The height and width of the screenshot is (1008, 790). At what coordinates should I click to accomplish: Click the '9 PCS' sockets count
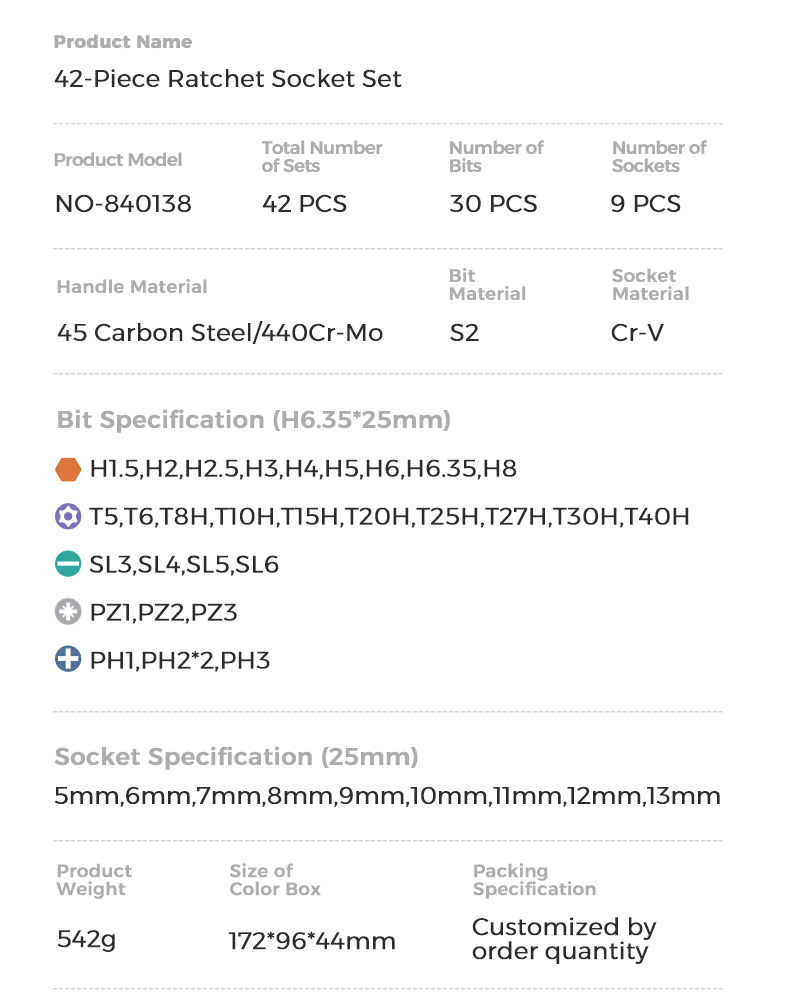(646, 204)
